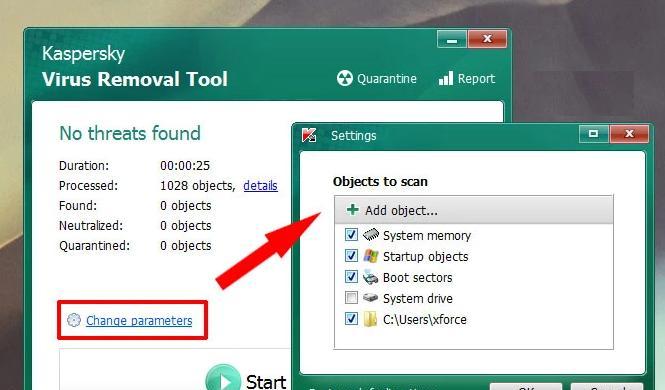
Task: Click the No threats found heading
Action: [130, 133]
